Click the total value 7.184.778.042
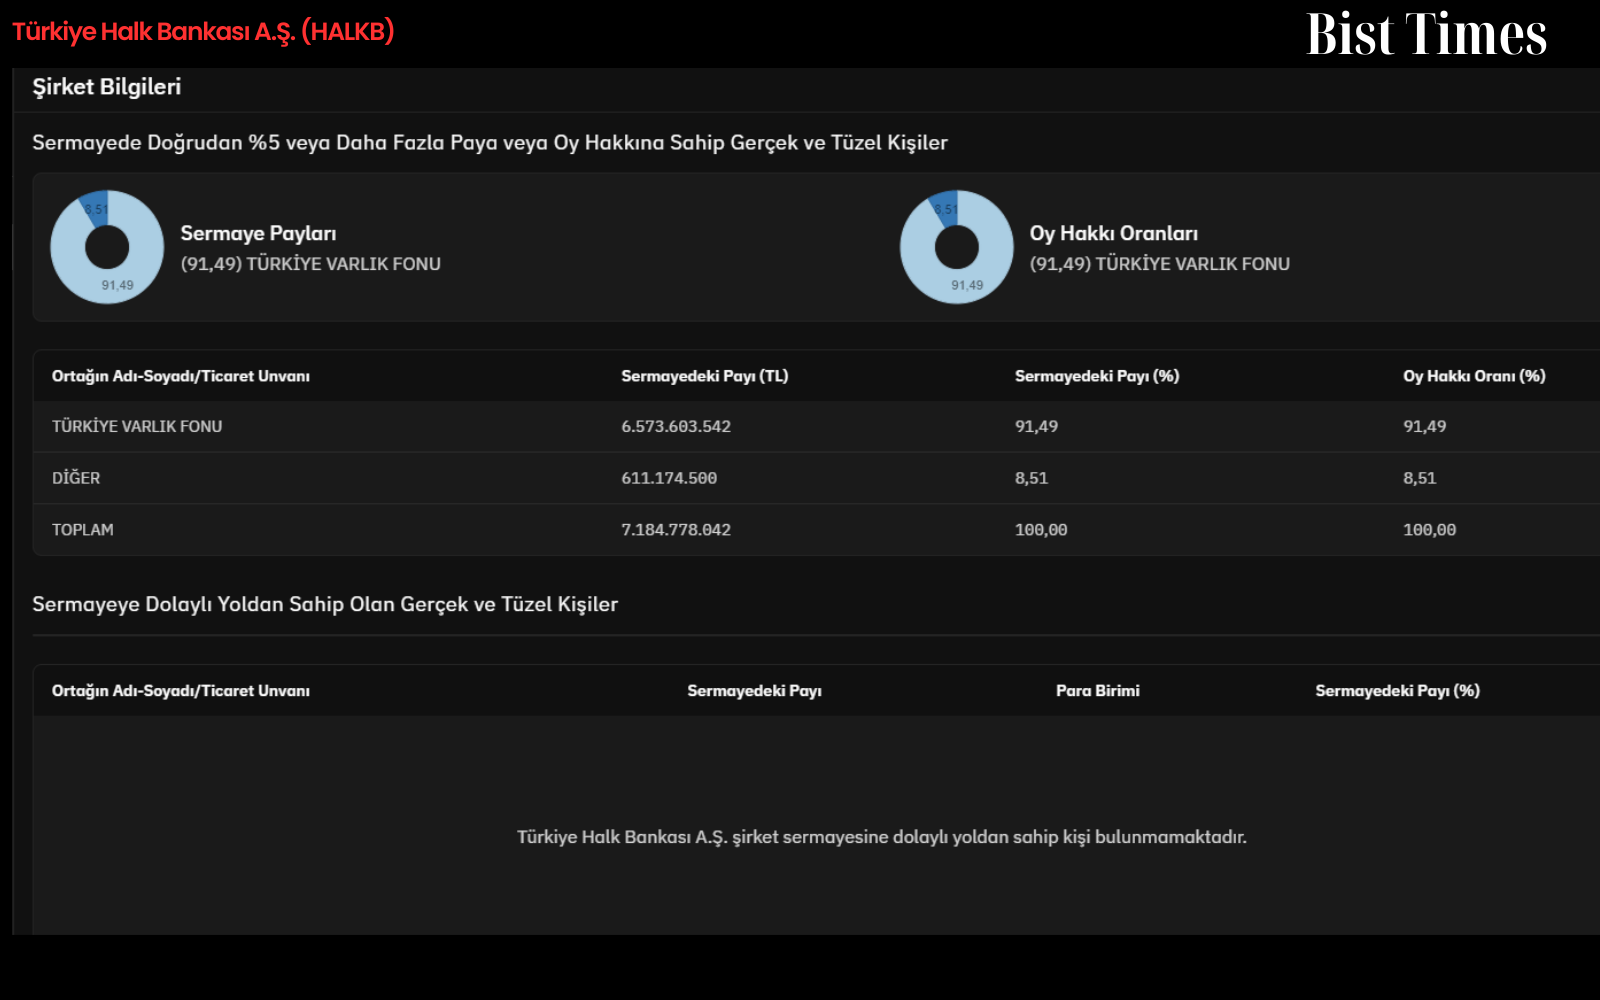The width and height of the screenshot is (1600, 1000). (x=676, y=530)
